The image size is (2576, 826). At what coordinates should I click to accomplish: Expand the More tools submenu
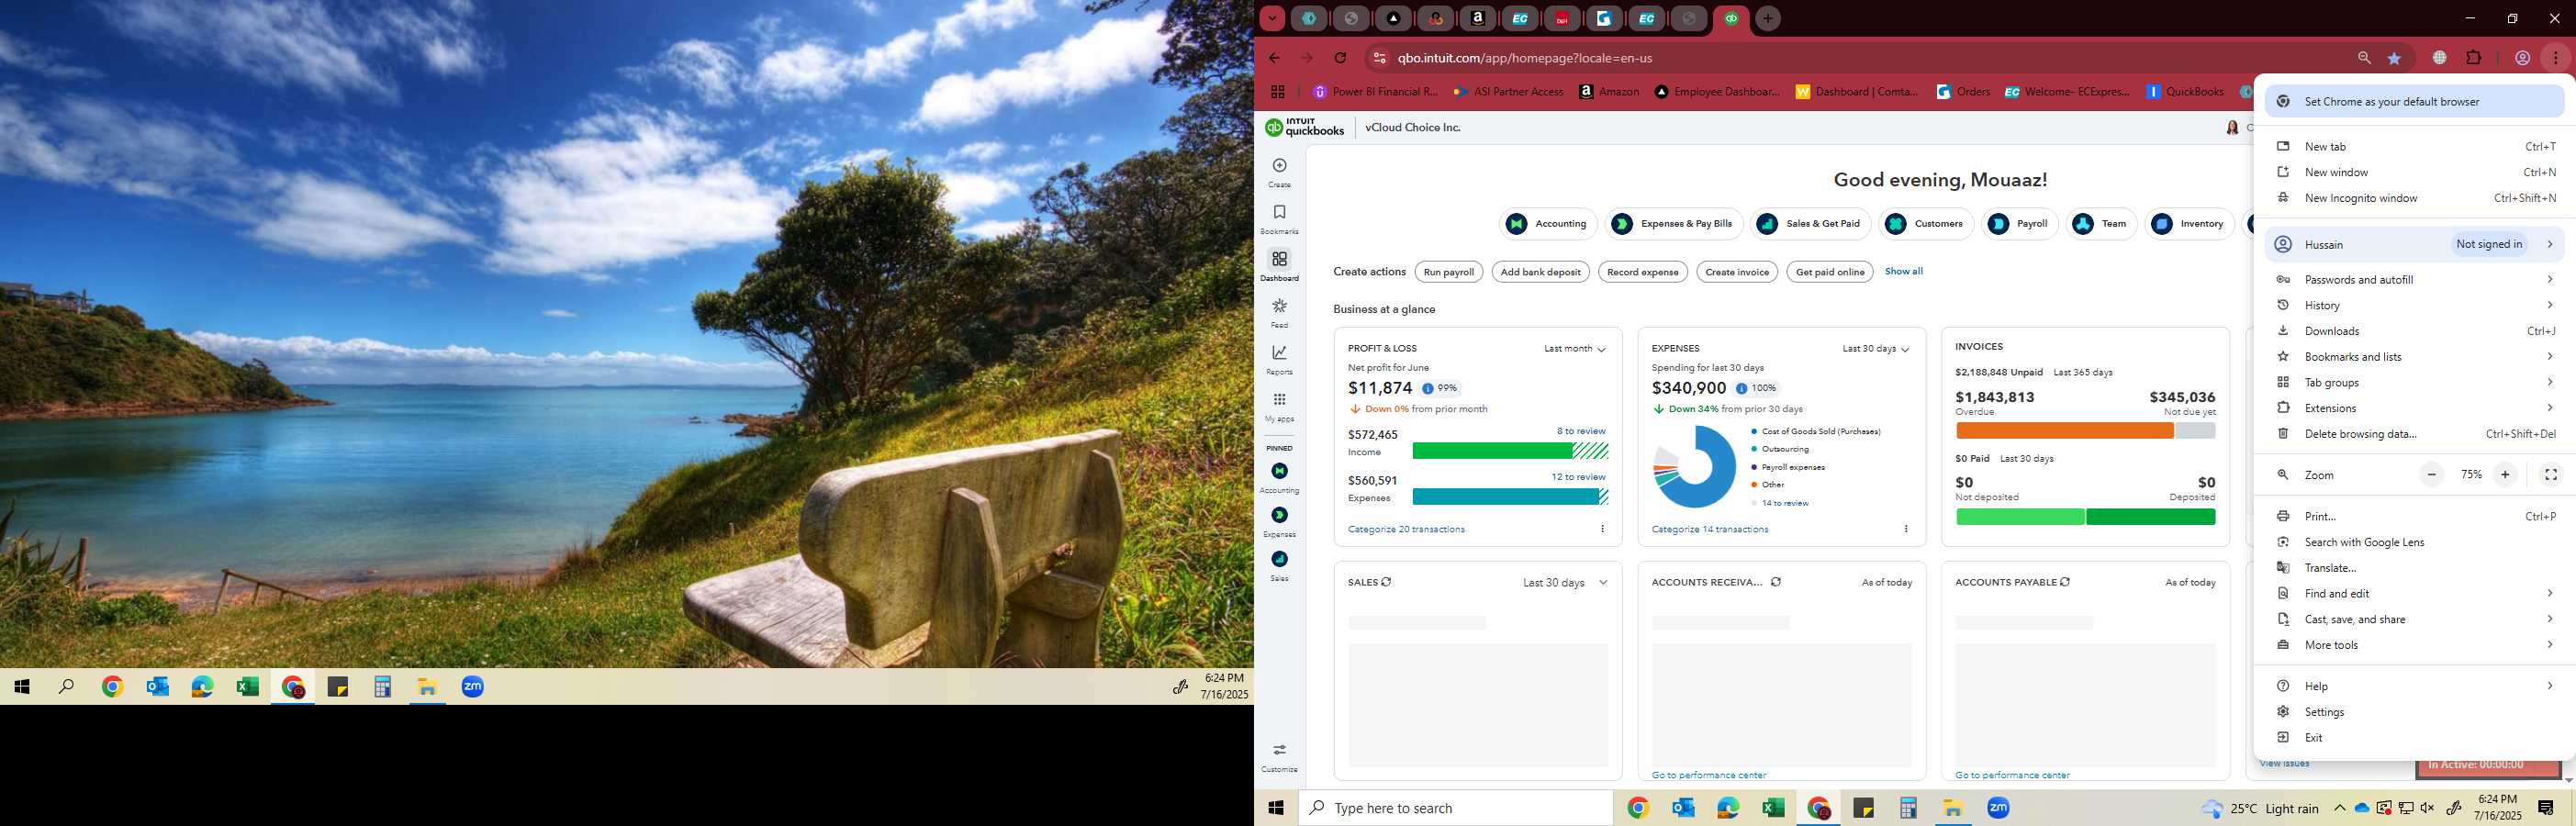(x=2415, y=645)
